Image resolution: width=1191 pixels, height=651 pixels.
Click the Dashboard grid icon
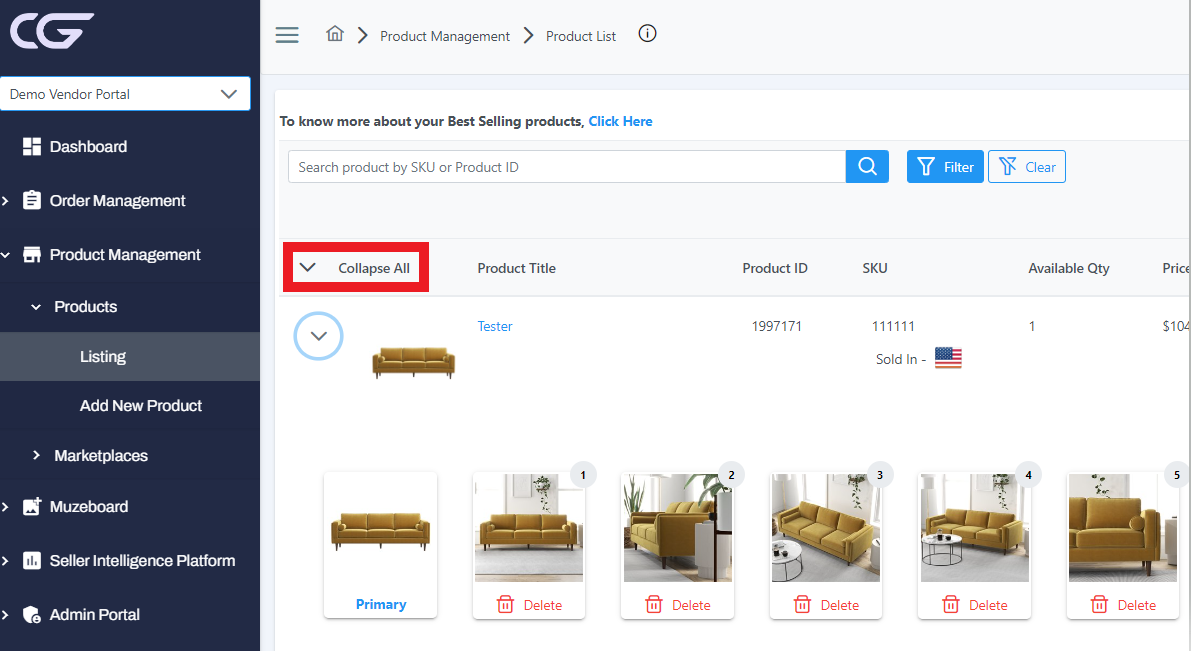(x=32, y=147)
